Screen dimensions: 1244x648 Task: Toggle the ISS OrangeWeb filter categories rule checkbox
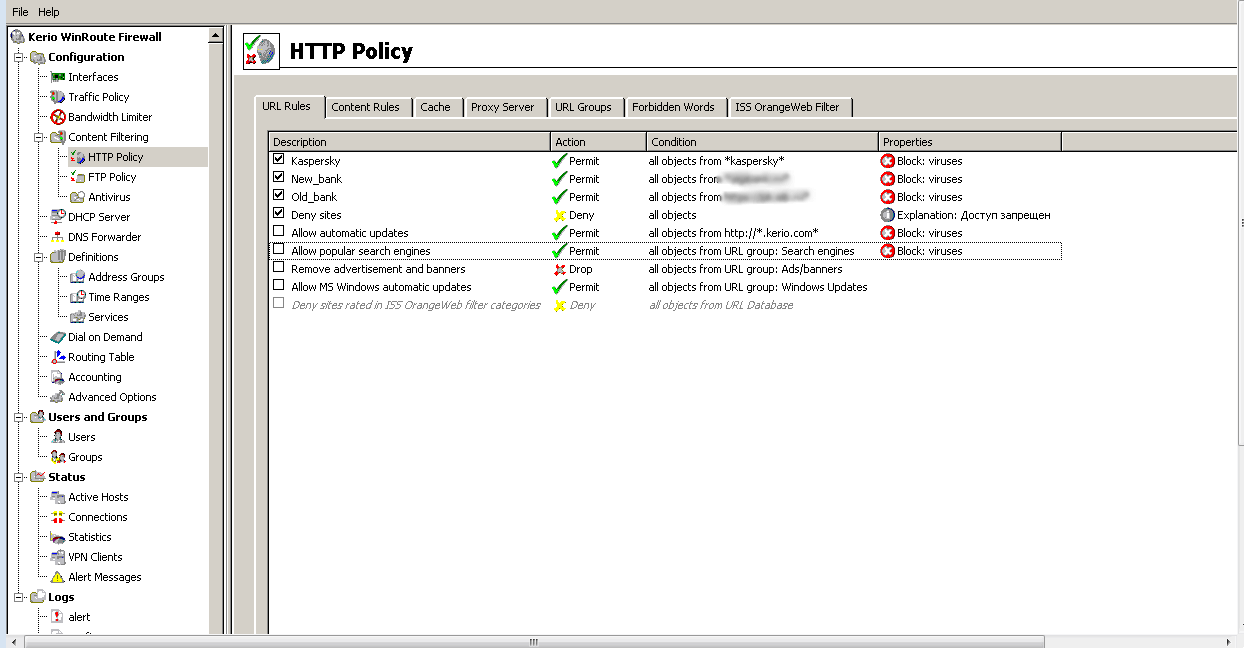279,304
